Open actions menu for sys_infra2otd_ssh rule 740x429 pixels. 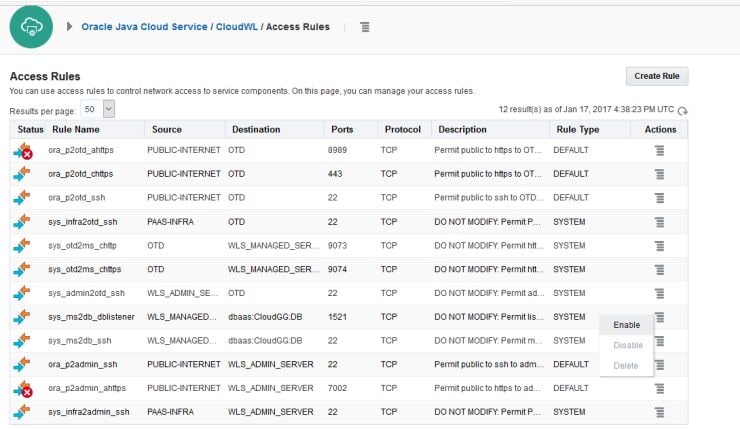[659, 221]
